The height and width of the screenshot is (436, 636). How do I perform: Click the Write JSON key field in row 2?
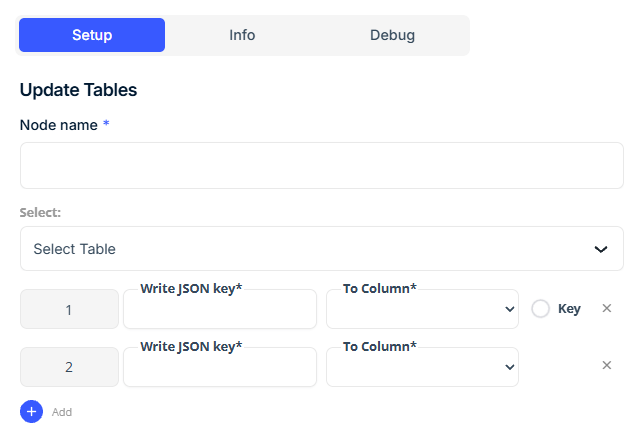(220, 367)
